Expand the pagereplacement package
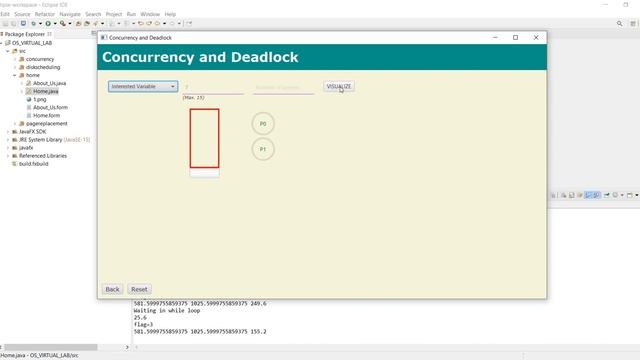Screen dimensions: 640x360 [x=15, y=124]
